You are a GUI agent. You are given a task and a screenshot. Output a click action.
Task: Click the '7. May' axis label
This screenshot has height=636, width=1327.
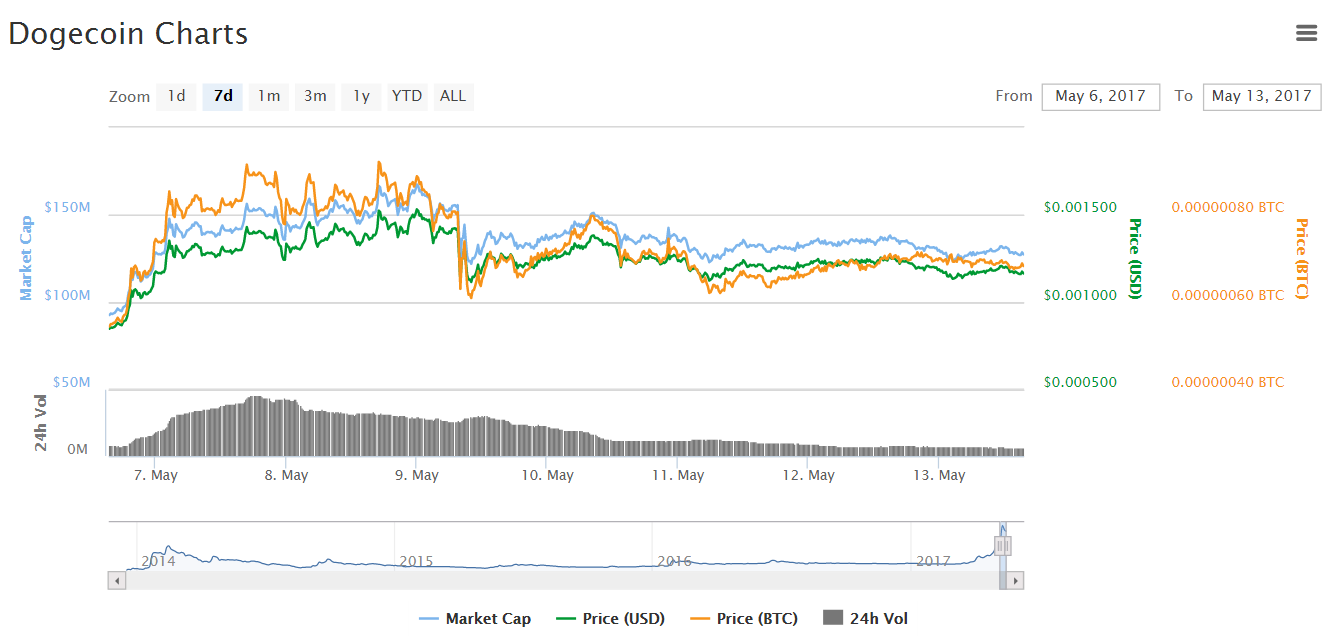point(157,475)
